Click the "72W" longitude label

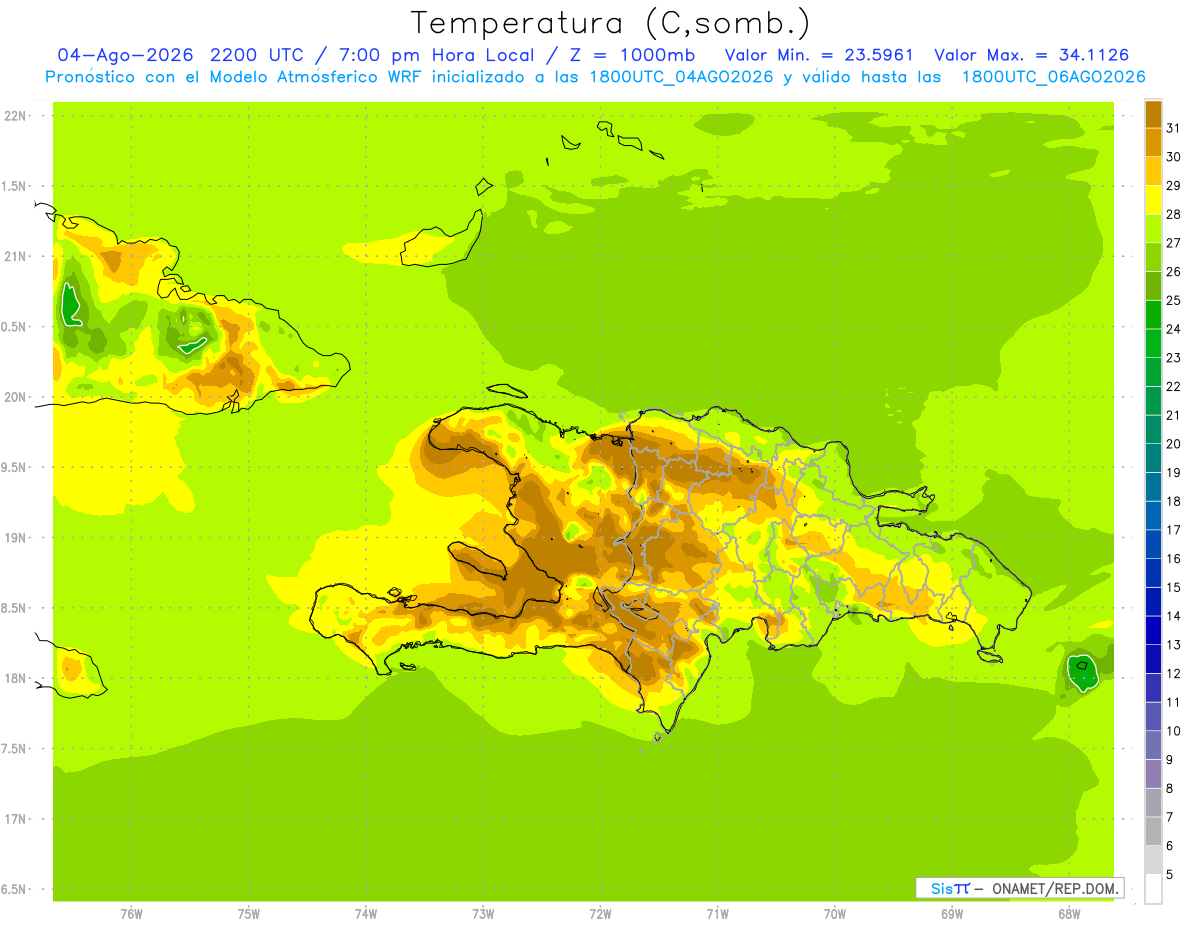coord(600,913)
